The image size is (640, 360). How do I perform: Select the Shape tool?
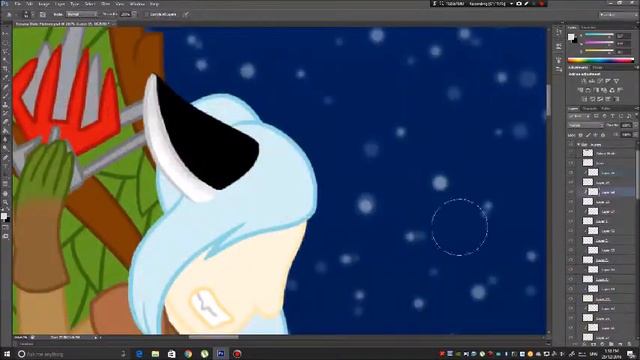pos(5,184)
